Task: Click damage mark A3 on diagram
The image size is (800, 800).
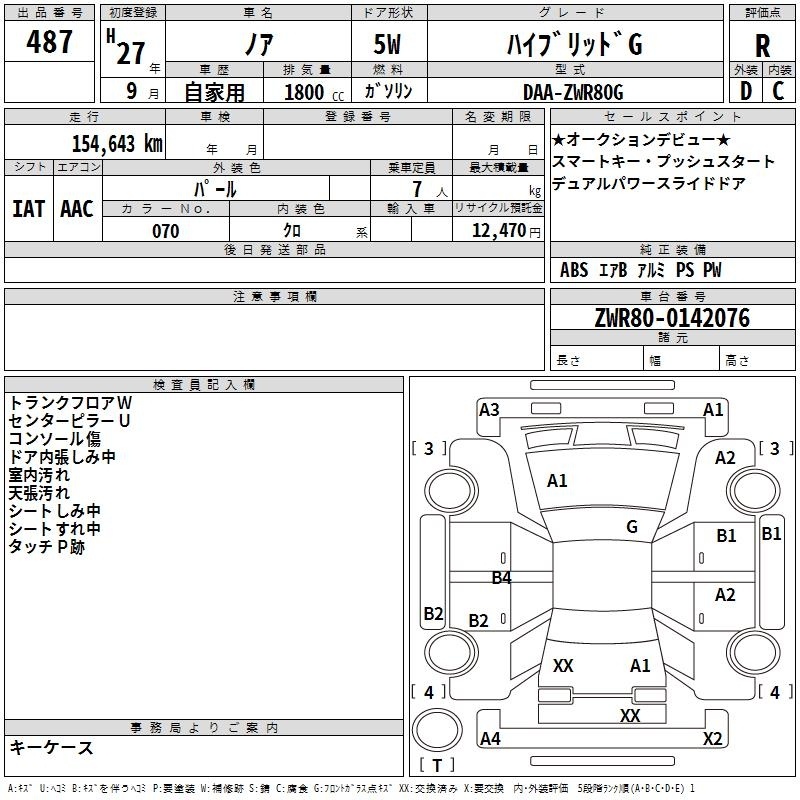Action: 489,410
